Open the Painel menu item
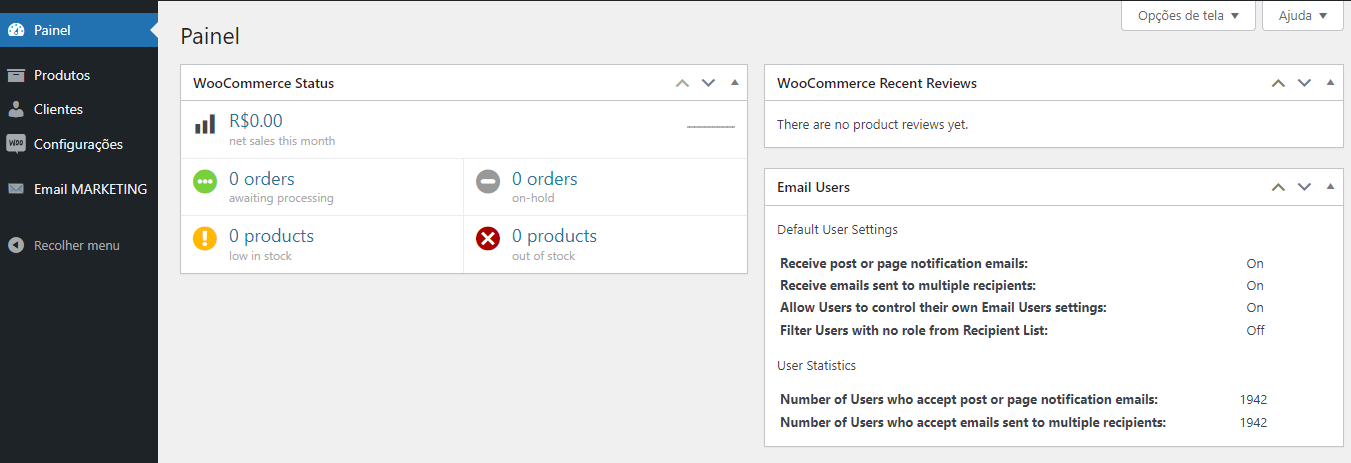The width and height of the screenshot is (1351, 463). coord(79,30)
